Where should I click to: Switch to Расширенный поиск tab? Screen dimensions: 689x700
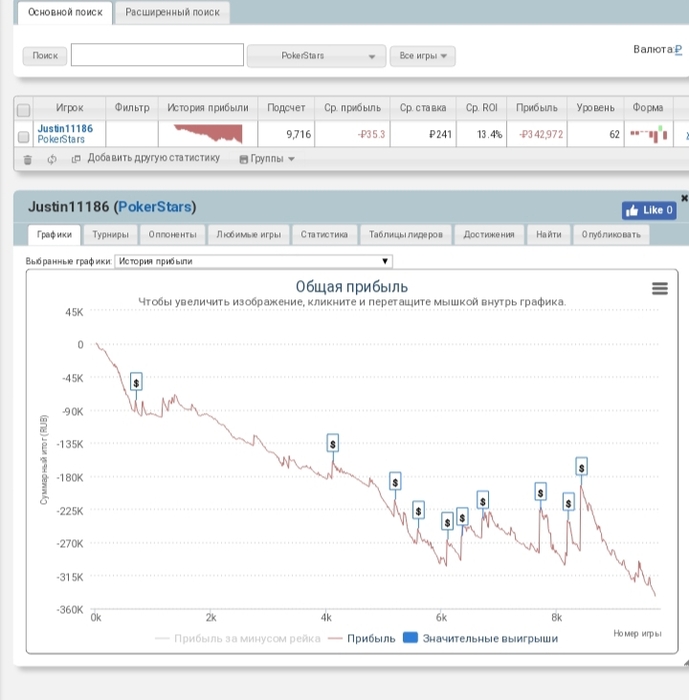point(172,12)
